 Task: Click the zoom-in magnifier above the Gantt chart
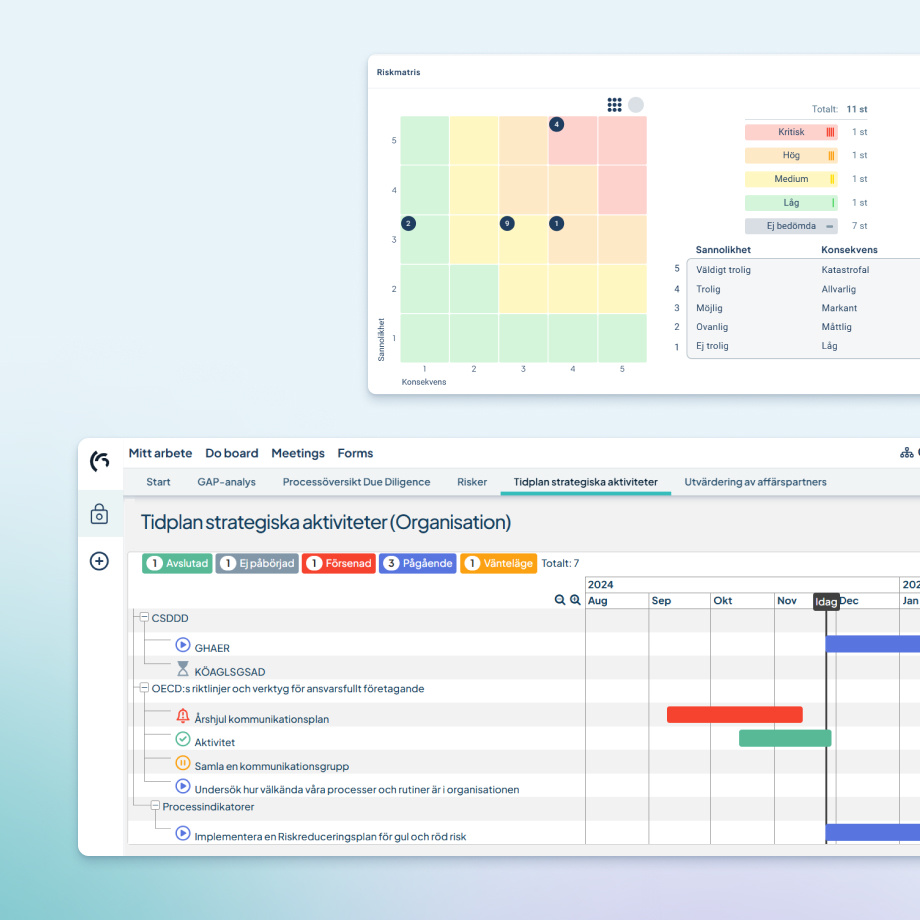573,598
